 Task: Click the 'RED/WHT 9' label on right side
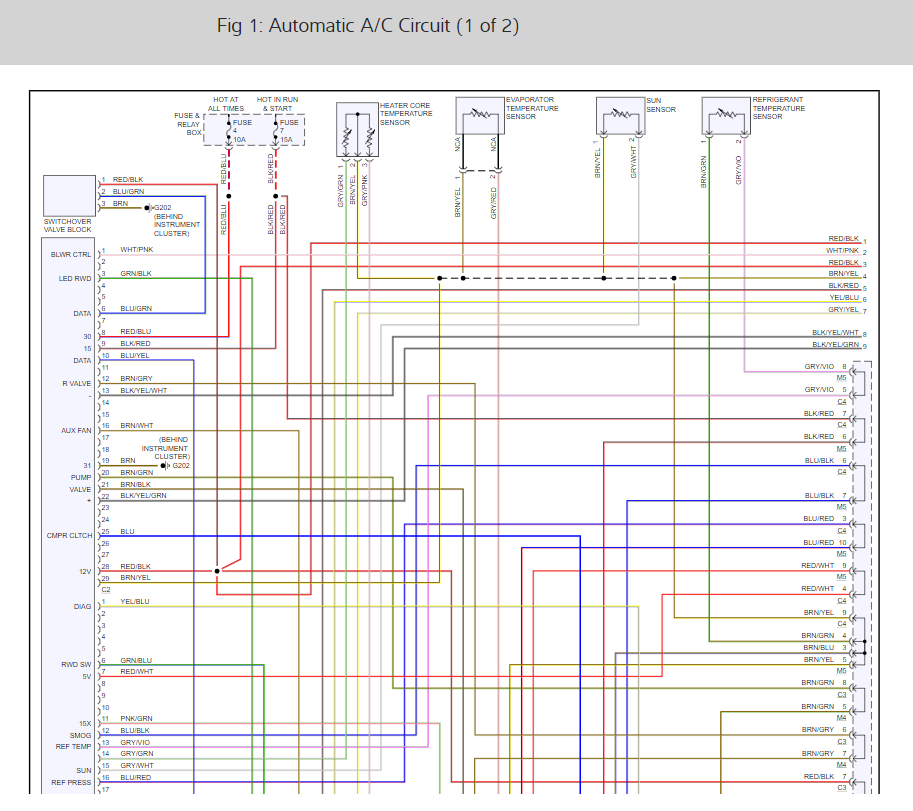pos(823,566)
